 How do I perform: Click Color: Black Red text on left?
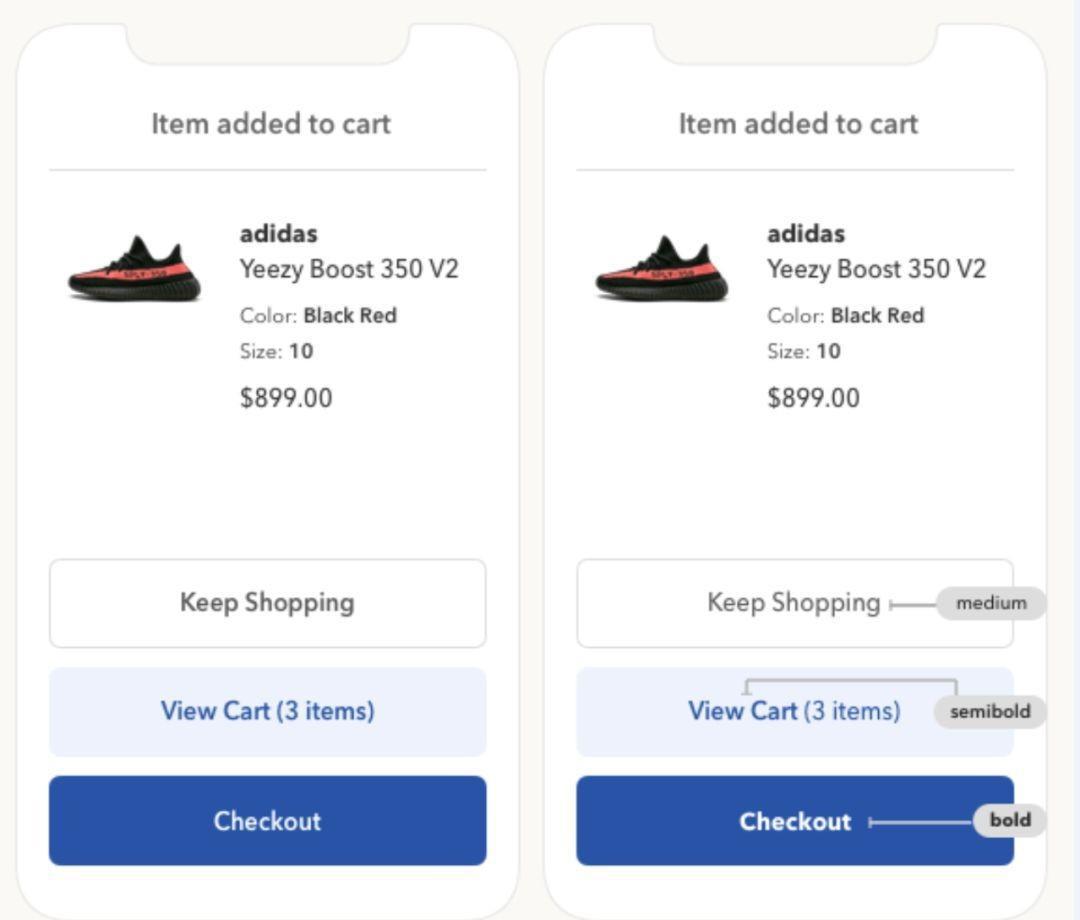(x=318, y=315)
